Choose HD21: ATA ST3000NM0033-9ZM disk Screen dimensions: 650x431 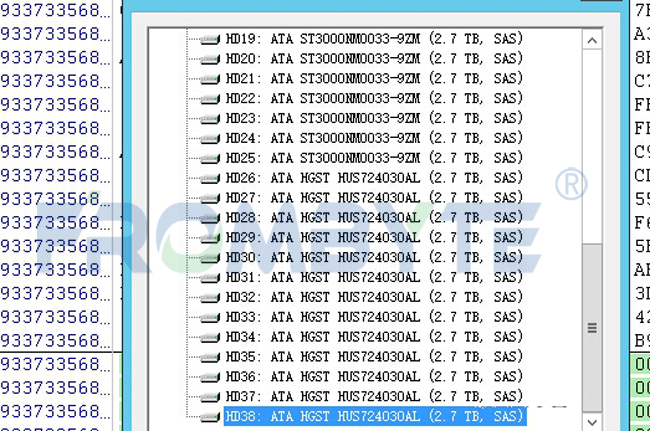[374, 78]
